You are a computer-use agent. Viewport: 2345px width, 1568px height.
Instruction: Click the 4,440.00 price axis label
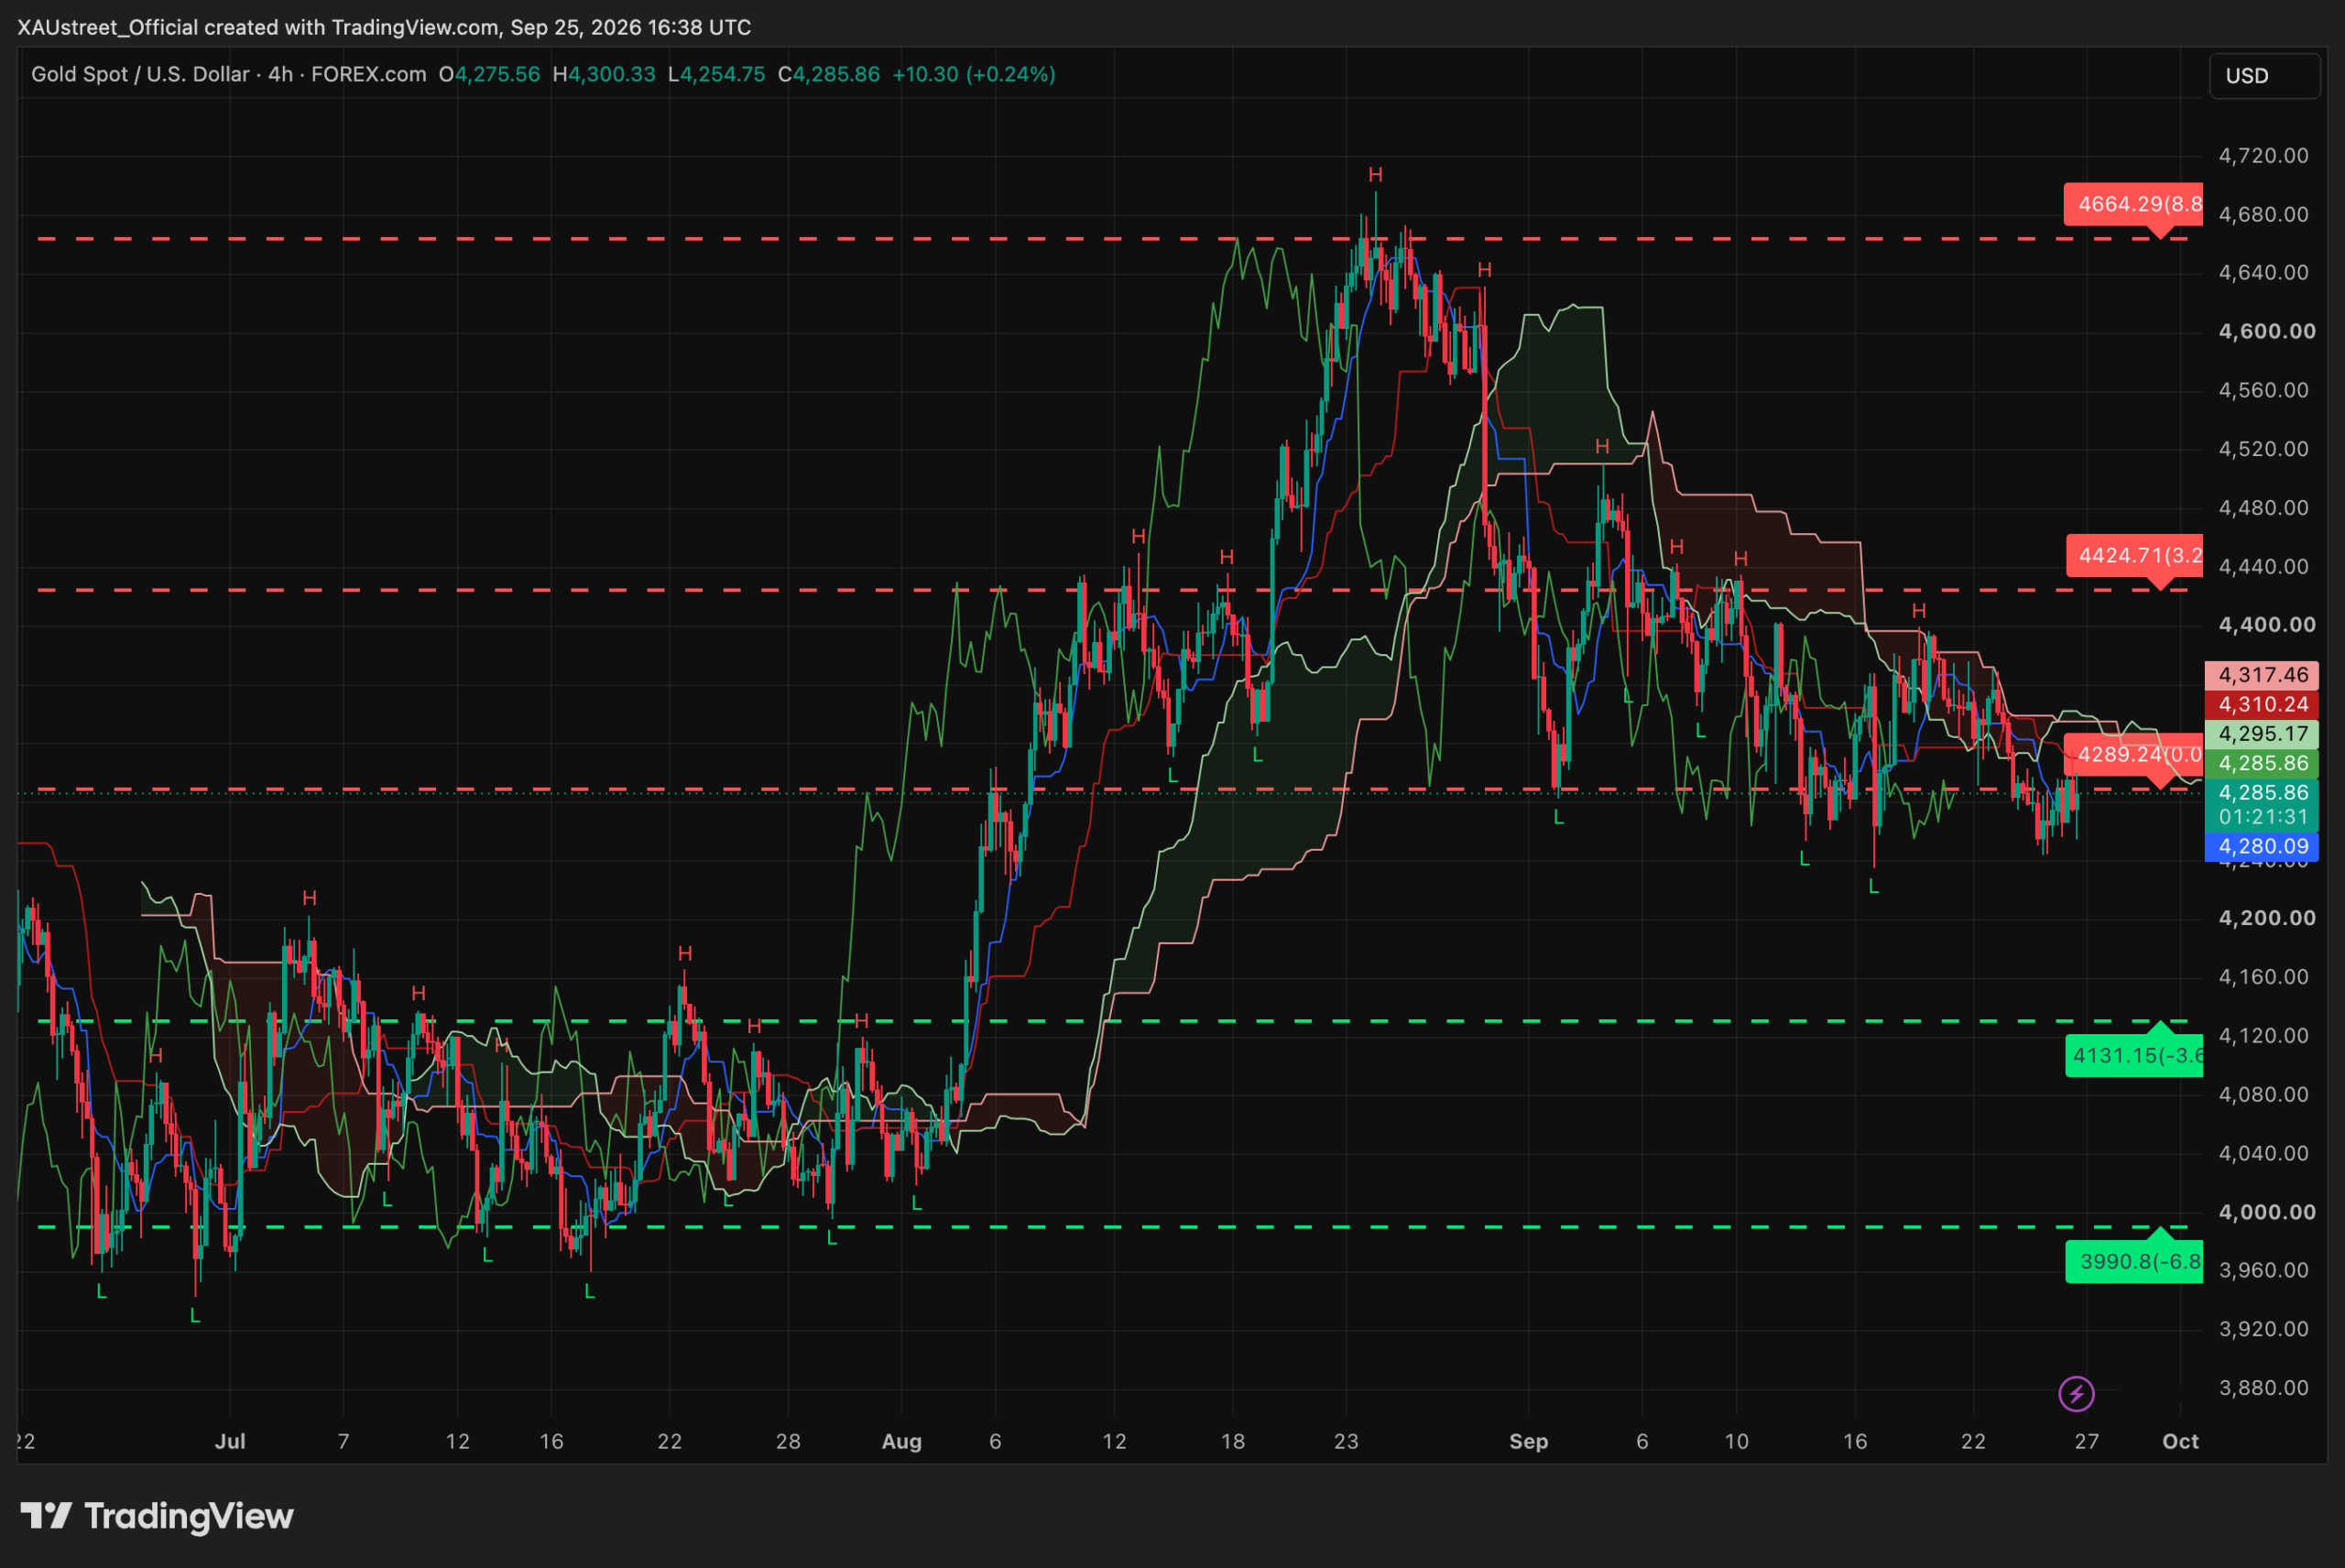tap(2263, 566)
